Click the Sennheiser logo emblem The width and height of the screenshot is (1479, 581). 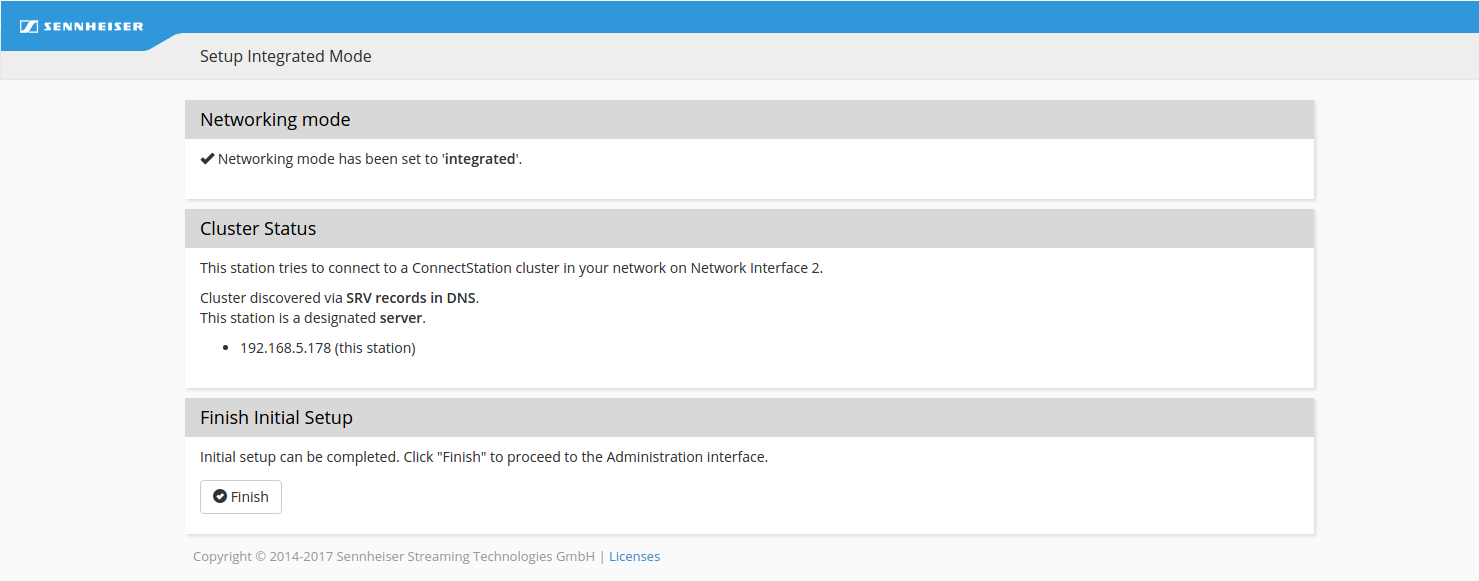(x=29, y=27)
